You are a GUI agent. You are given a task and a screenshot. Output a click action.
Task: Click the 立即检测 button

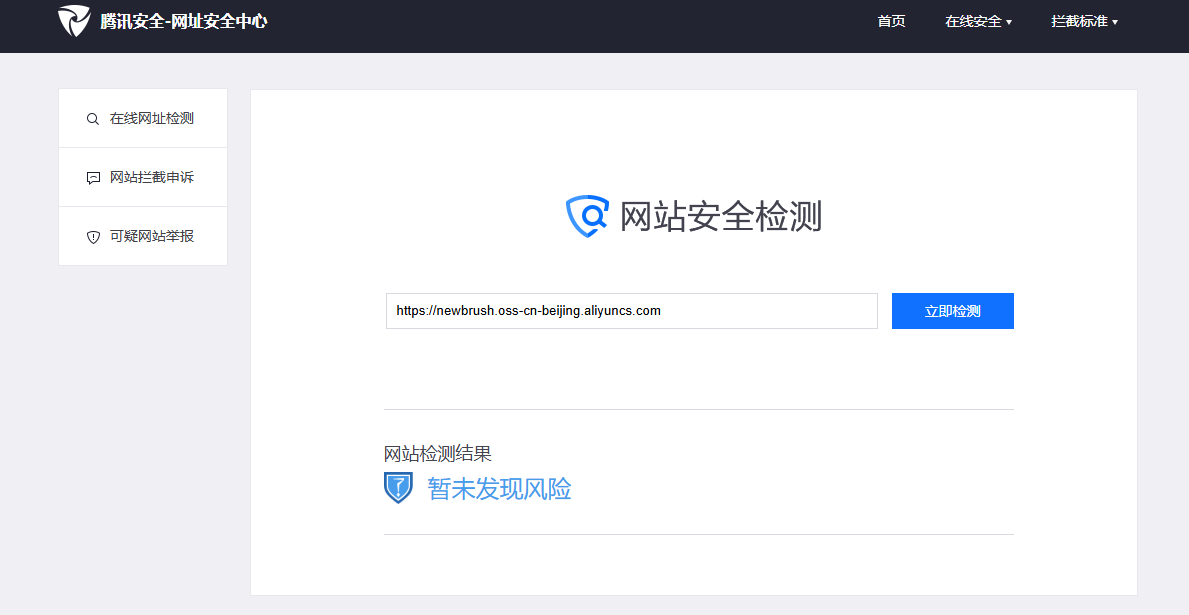[952, 311]
